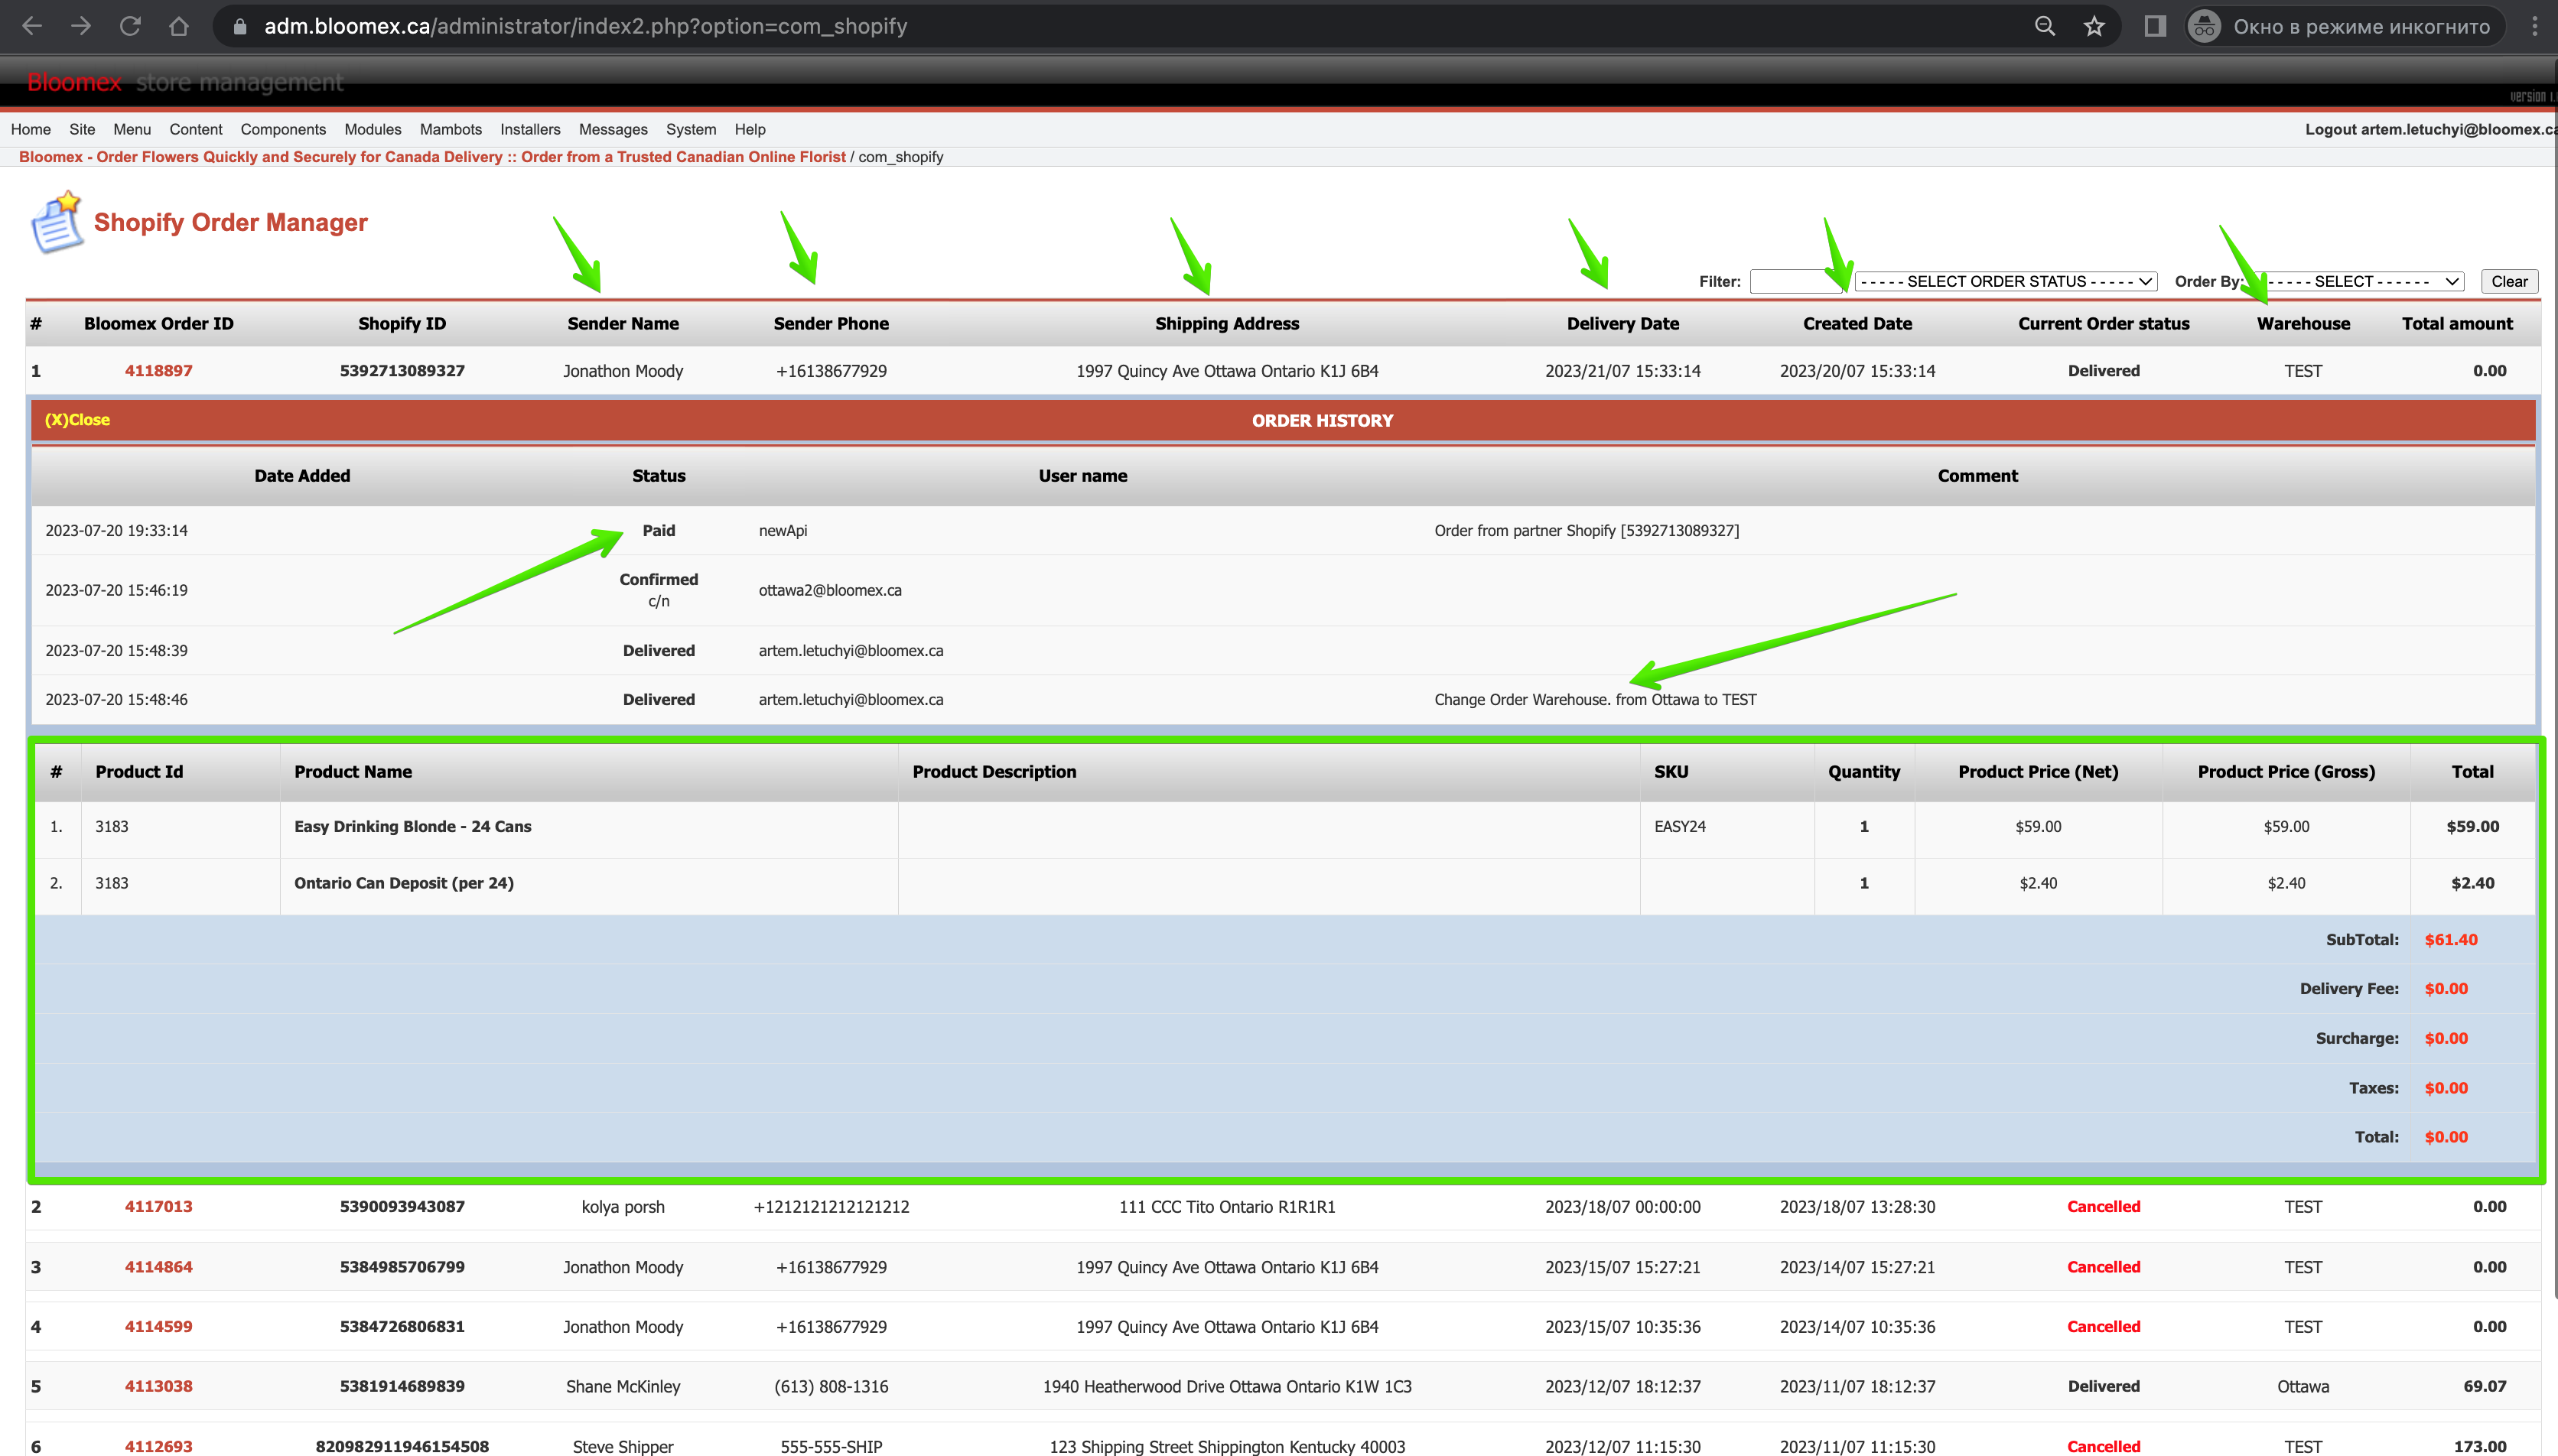2558x1456 pixels.
Task: Open the Site menu
Action: coord(82,129)
